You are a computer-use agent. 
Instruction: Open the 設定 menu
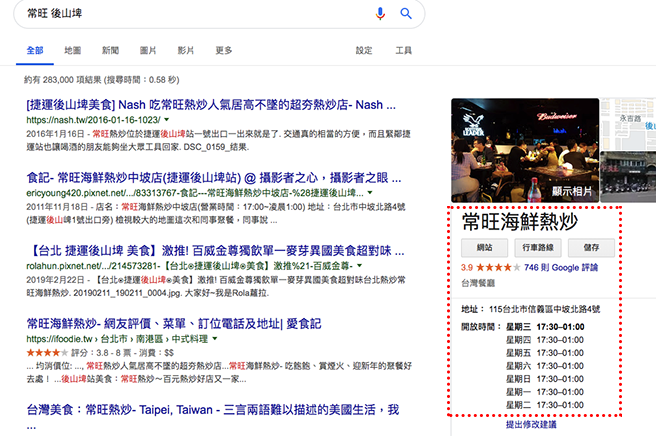(365, 50)
